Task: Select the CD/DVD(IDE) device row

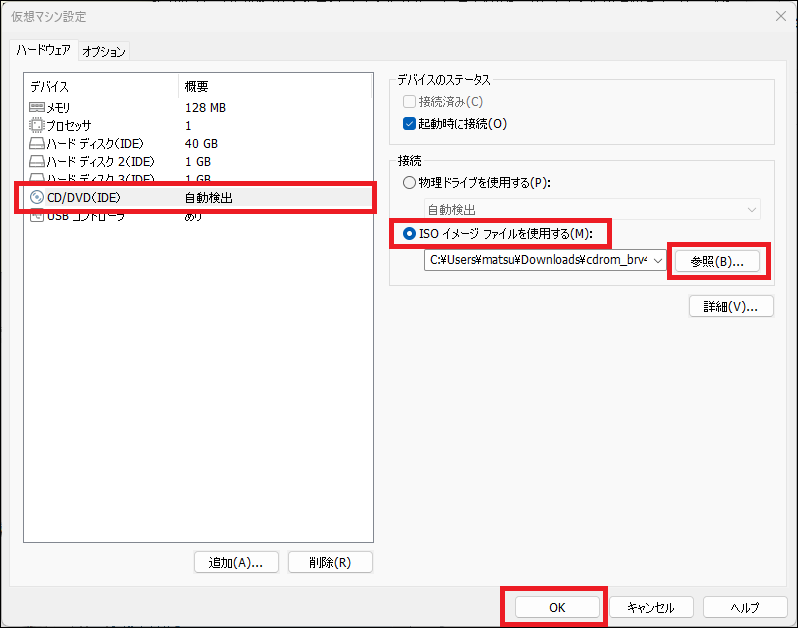Action: (198, 197)
